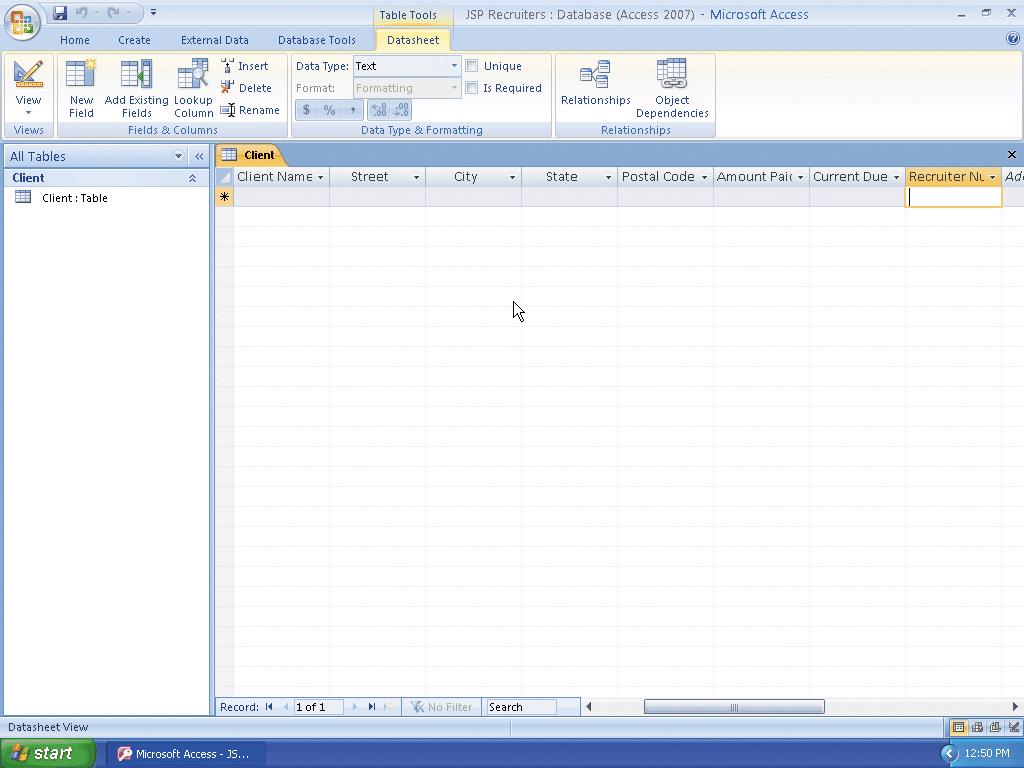Viewport: 1024px width, 768px height.
Task: Open Client Name column dropdown arrow
Action: tap(321, 177)
